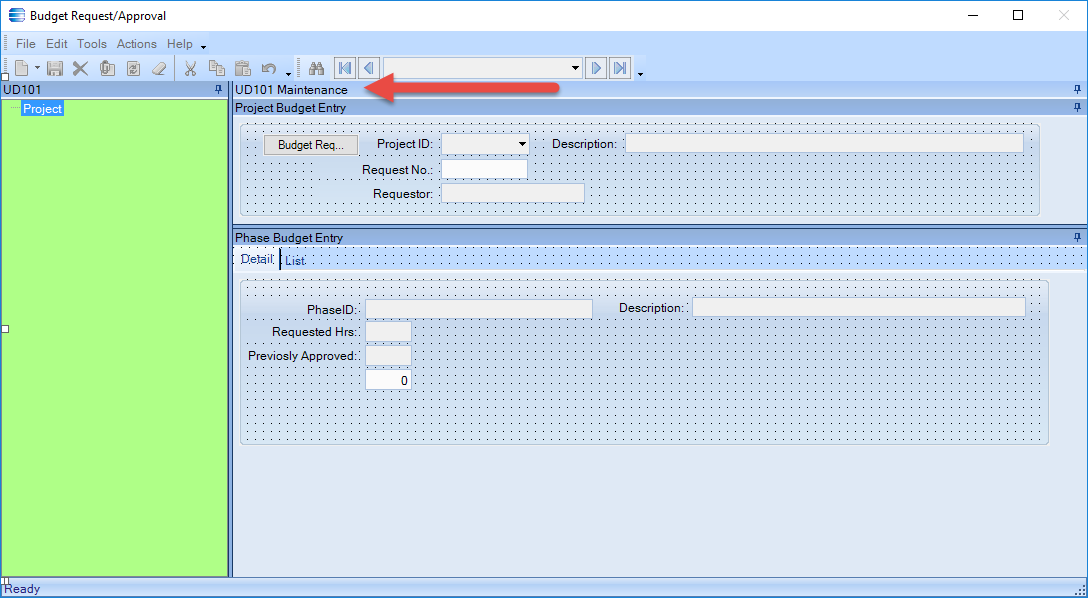1088x598 pixels.
Task: Click the New document toolbar icon
Action: pos(22,68)
